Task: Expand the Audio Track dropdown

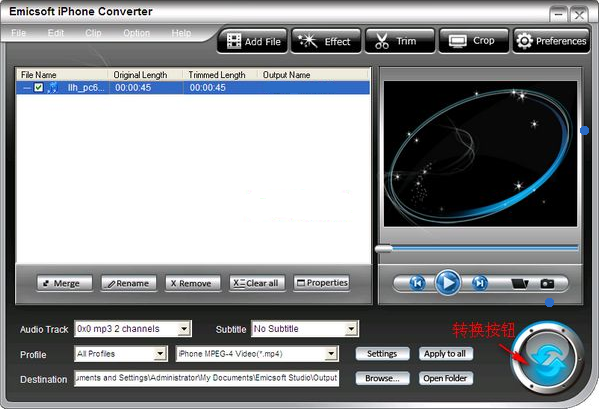Action: tap(184, 329)
